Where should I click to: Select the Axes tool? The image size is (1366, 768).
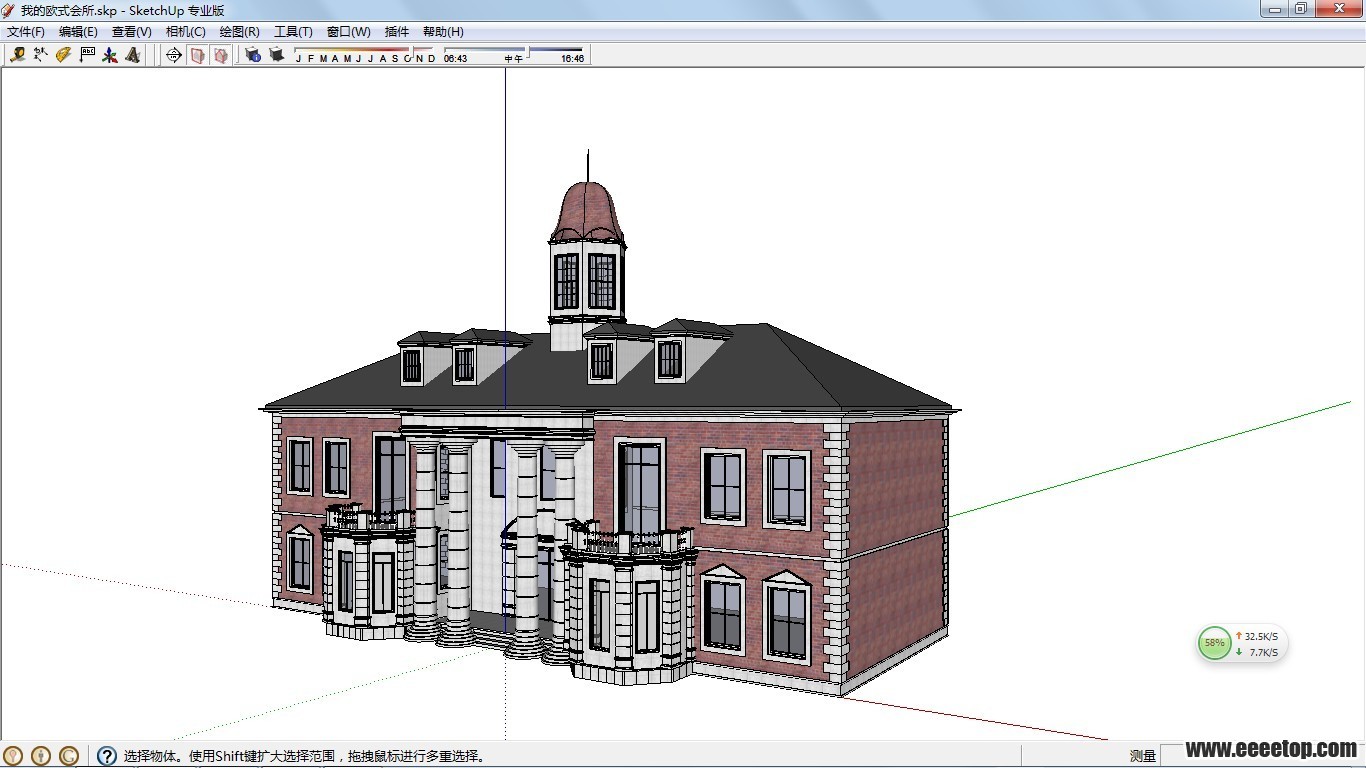click(110, 55)
